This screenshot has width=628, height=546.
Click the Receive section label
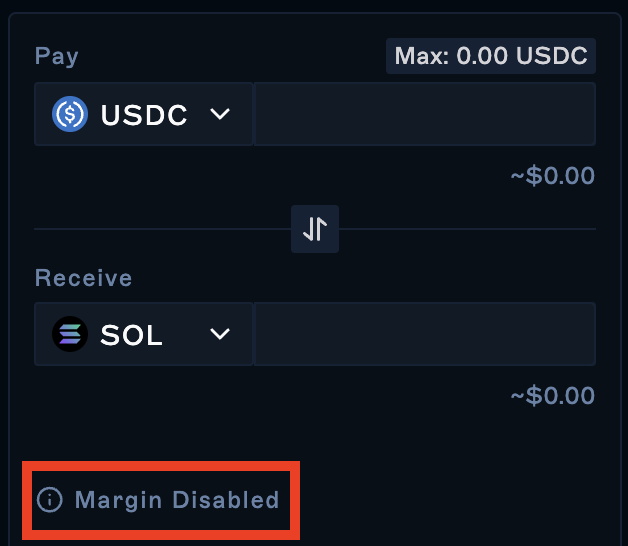[x=83, y=277]
